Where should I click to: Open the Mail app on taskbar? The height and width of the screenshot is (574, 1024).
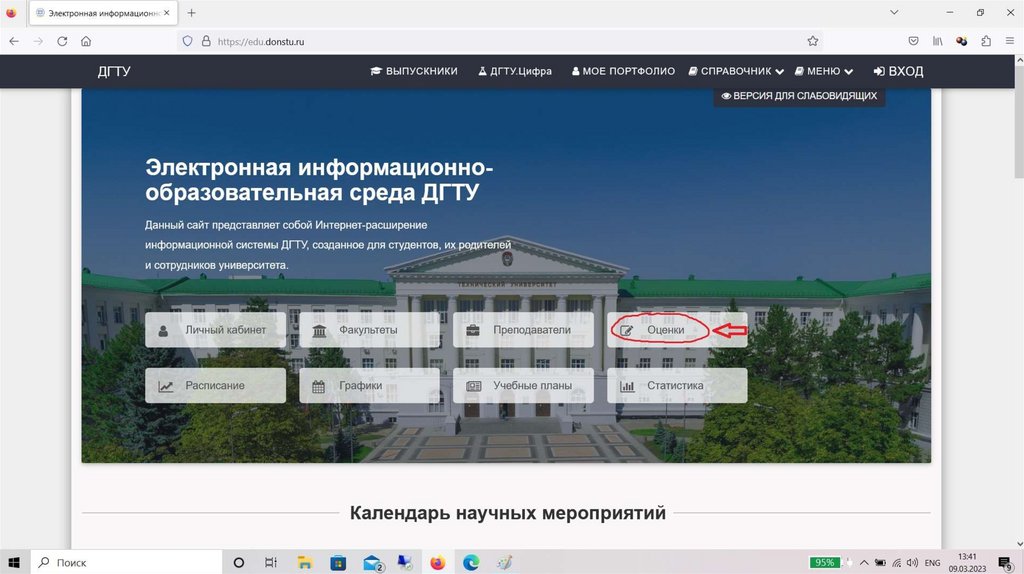pos(372,562)
